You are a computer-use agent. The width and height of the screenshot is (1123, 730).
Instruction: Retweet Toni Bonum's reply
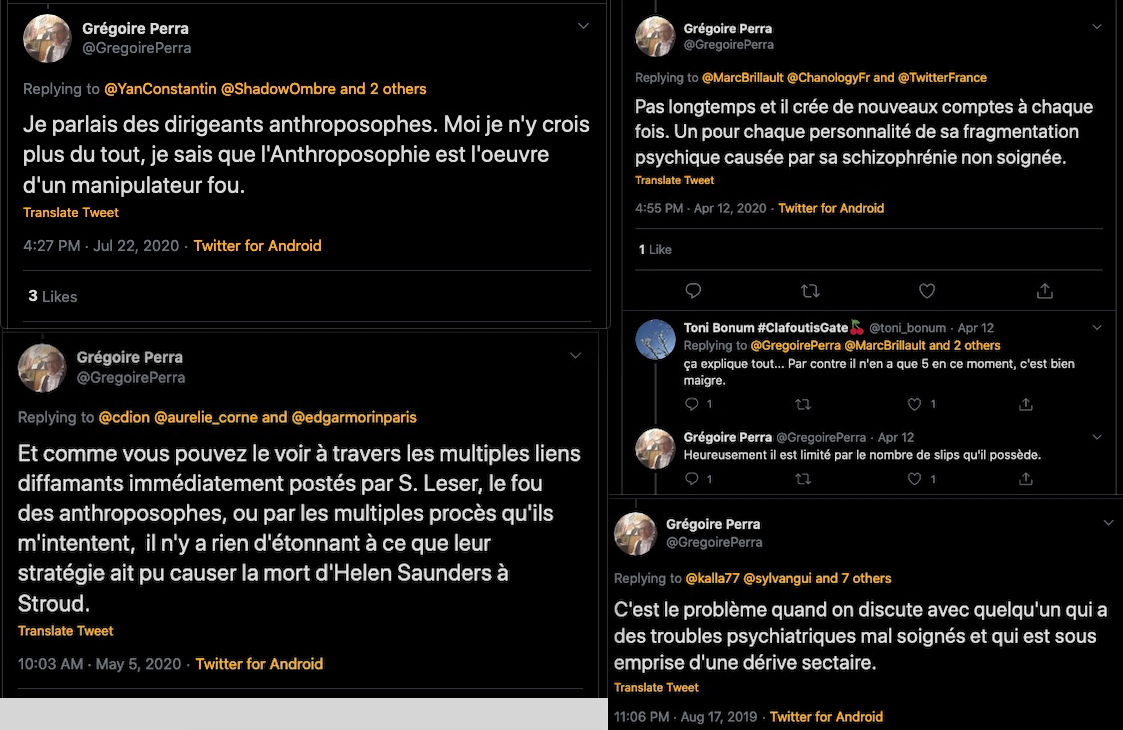pos(802,404)
